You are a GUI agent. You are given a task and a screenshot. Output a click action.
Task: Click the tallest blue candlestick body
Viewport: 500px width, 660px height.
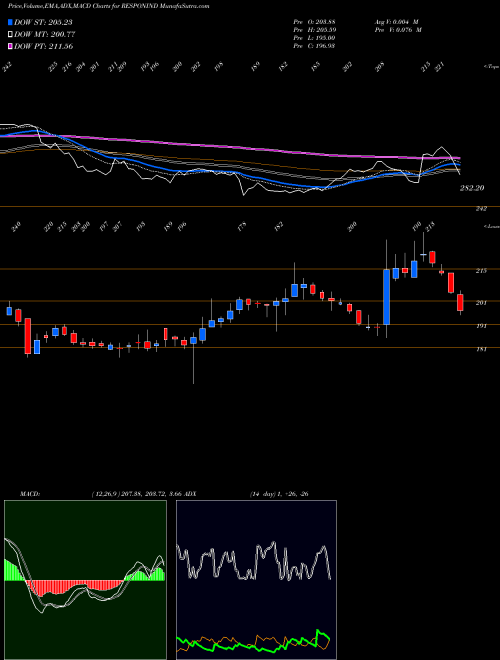click(x=386, y=297)
